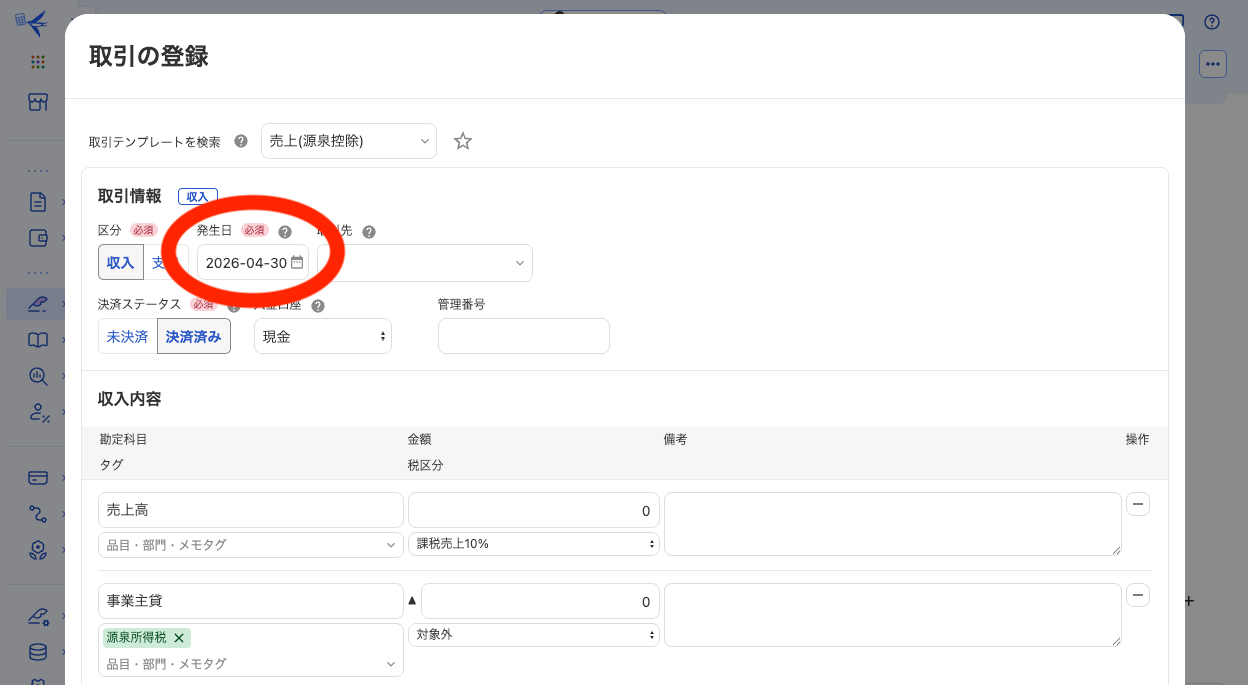Open the person percent sidebar icon

click(38, 412)
